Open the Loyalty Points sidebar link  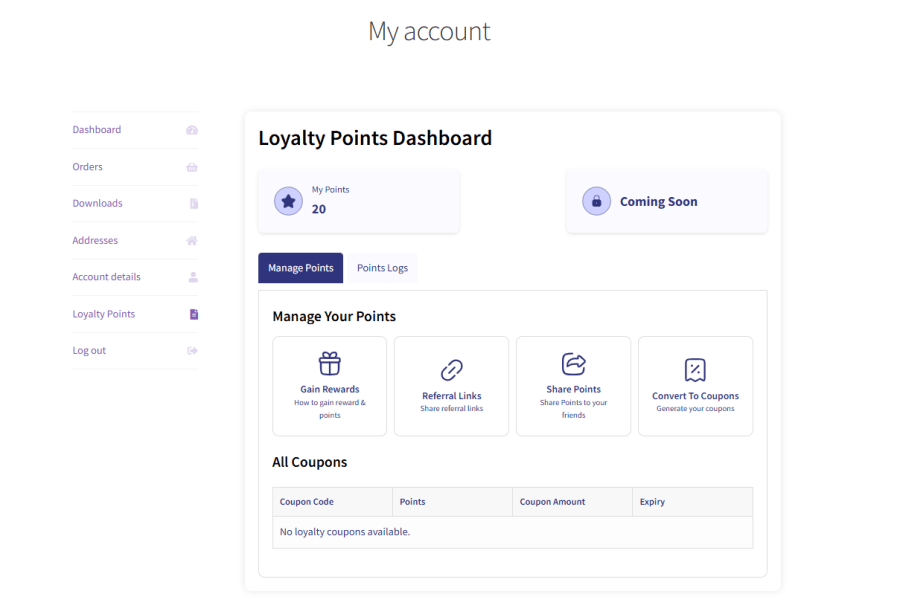coord(103,314)
